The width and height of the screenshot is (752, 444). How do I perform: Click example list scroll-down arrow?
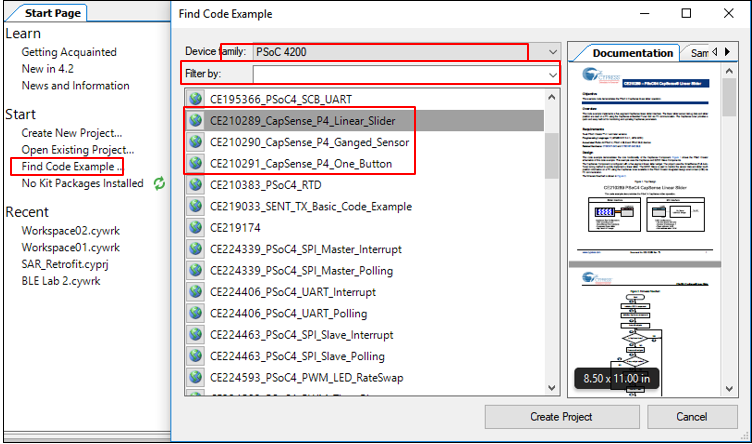(552, 387)
